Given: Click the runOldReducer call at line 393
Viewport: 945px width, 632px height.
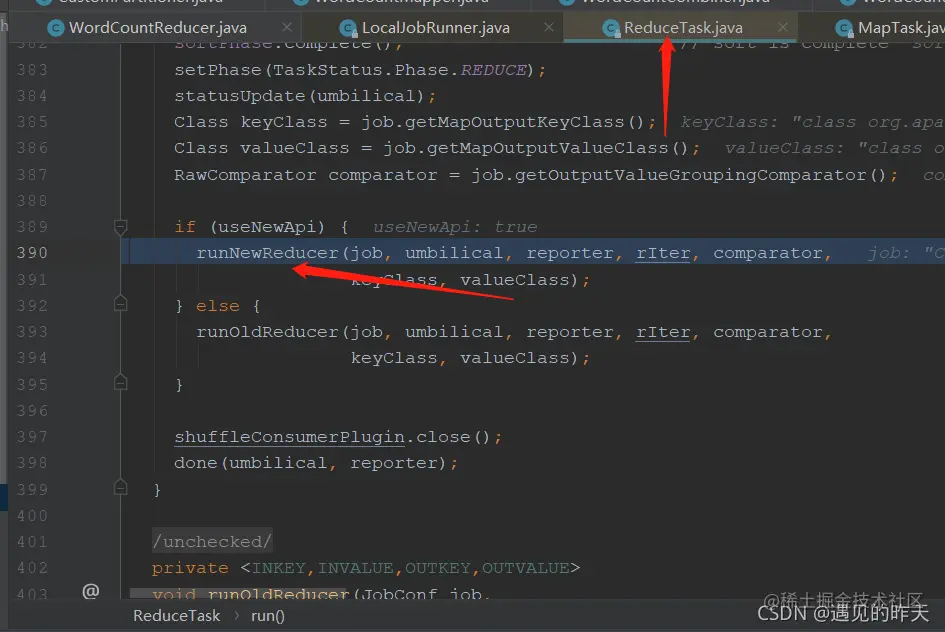Looking at the screenshot, I should (268, 332).
